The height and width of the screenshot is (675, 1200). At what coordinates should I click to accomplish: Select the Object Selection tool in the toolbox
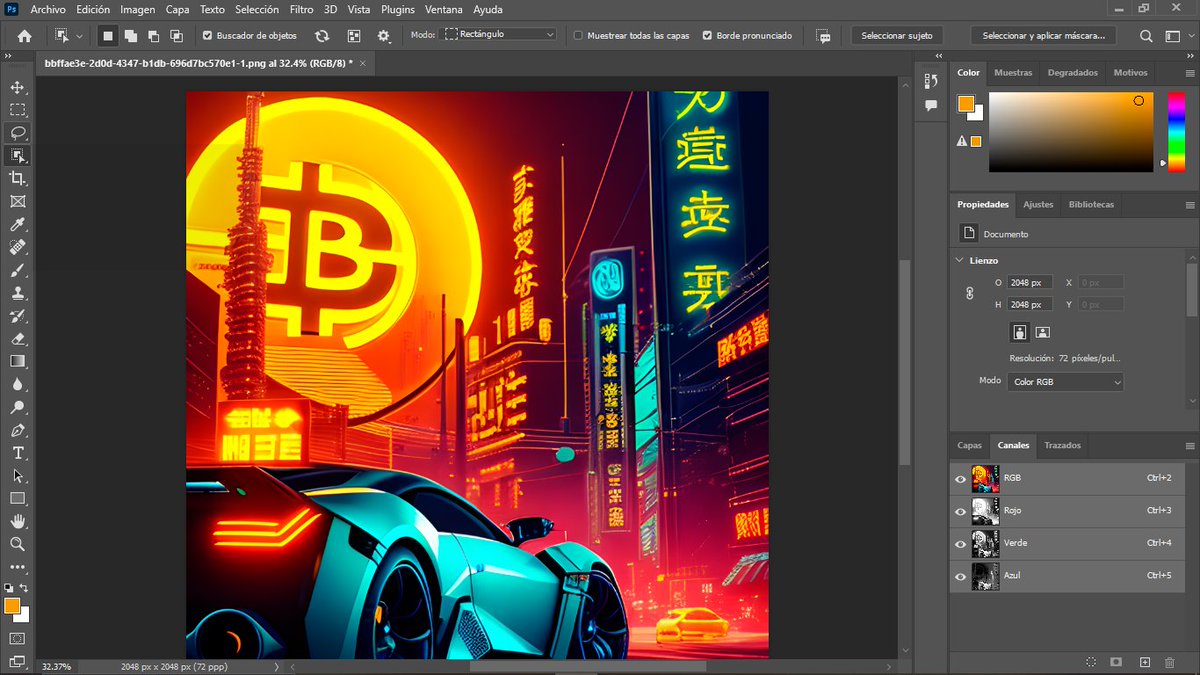tap(18, 155)
